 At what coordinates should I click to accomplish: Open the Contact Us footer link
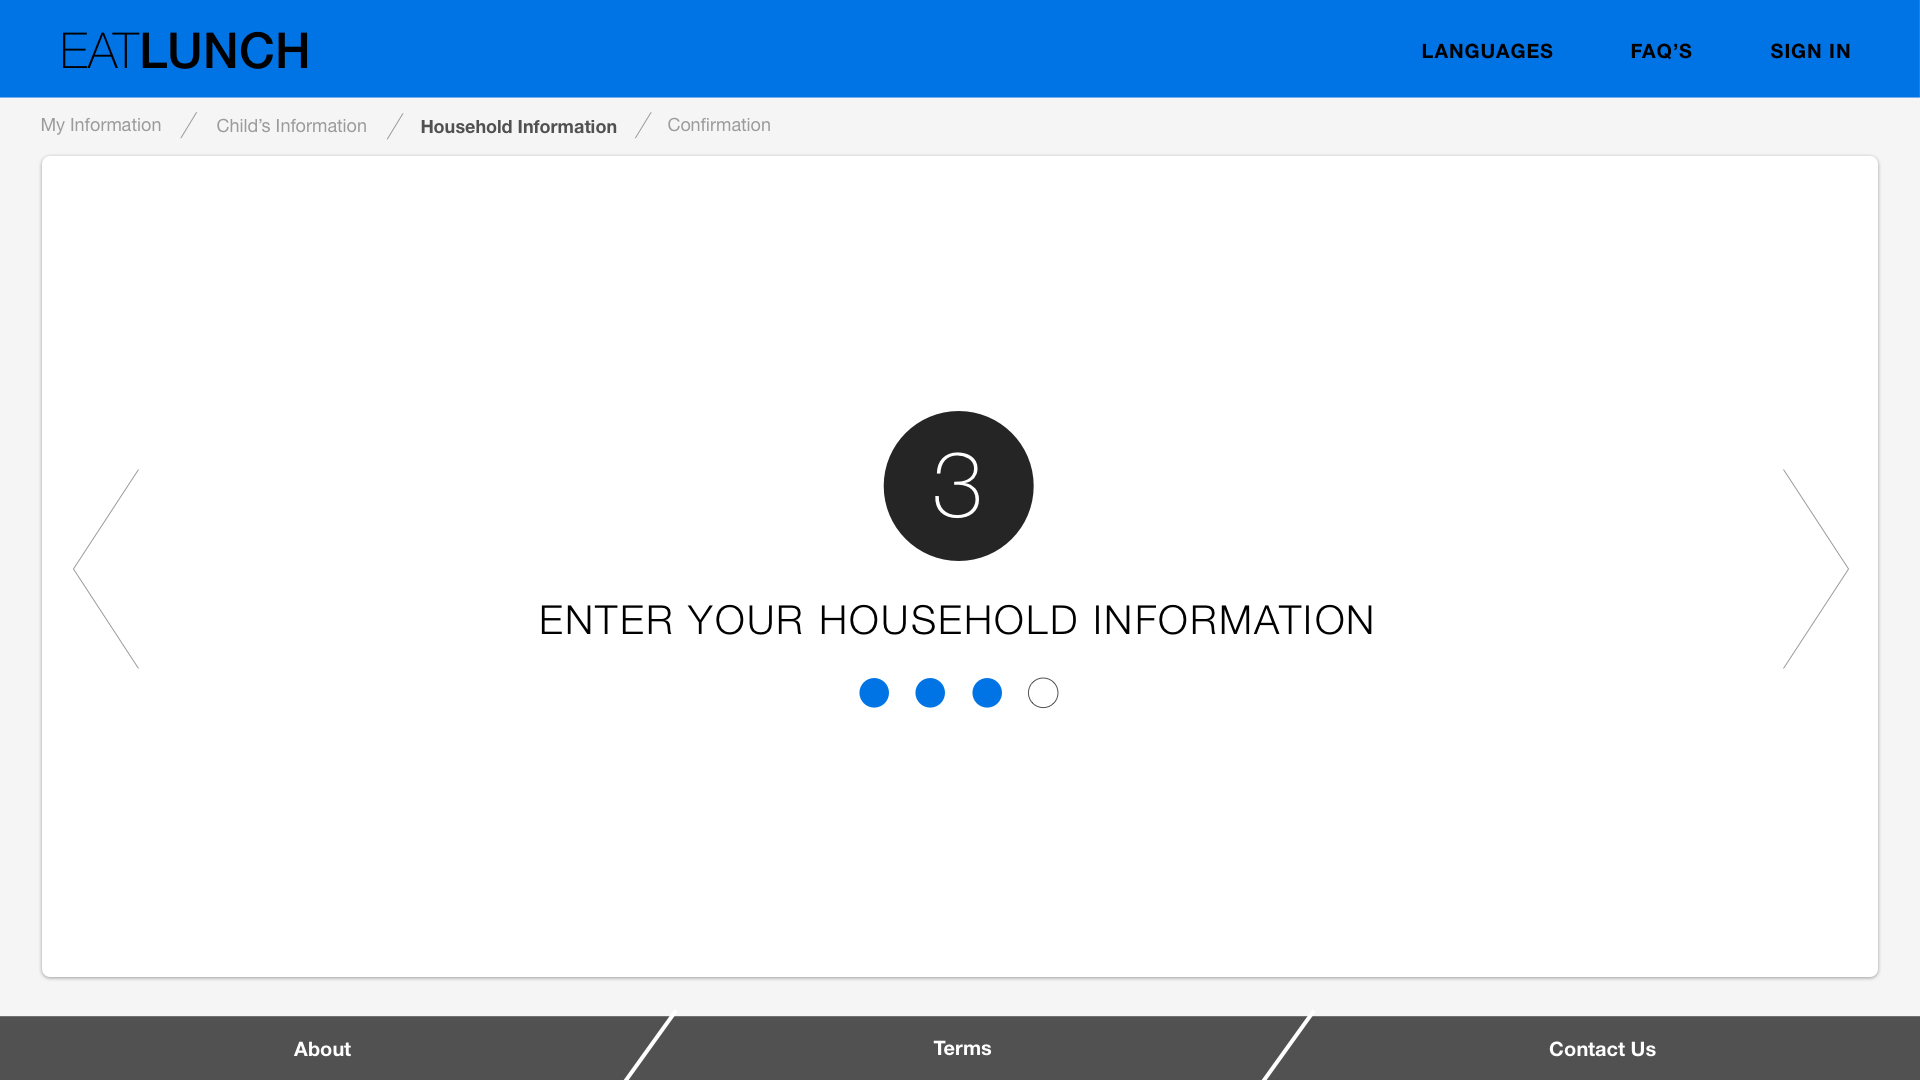tap(1602, 1049)
